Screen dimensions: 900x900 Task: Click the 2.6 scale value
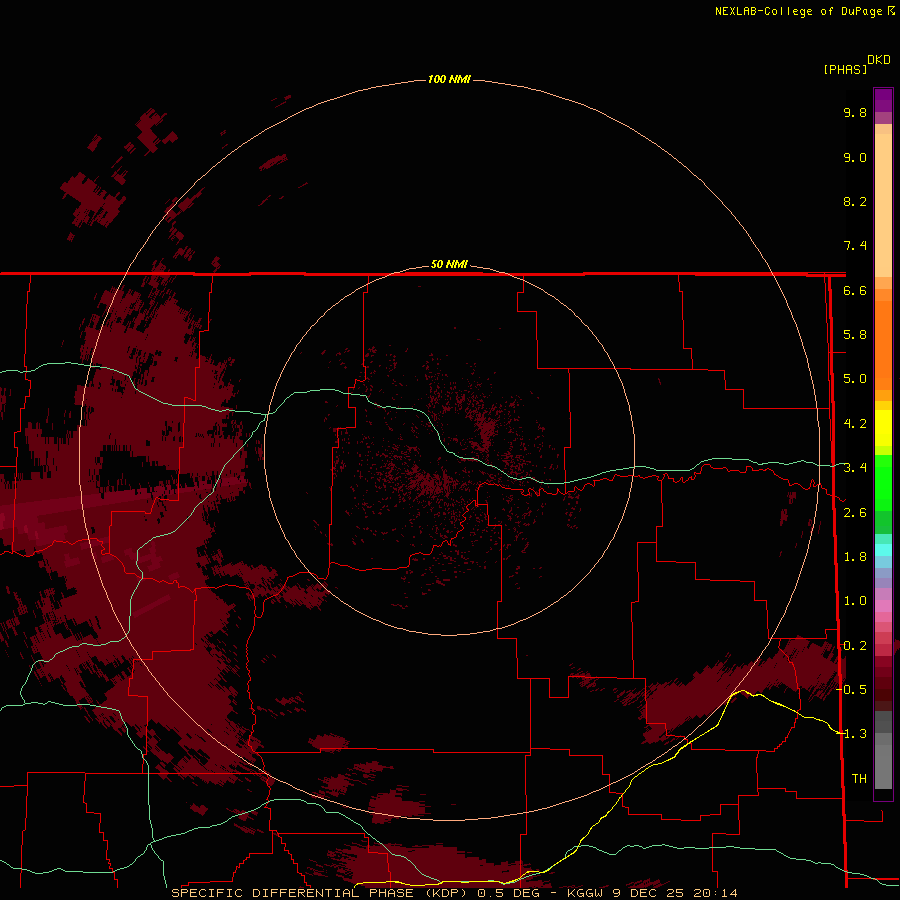tap(855, 513)
